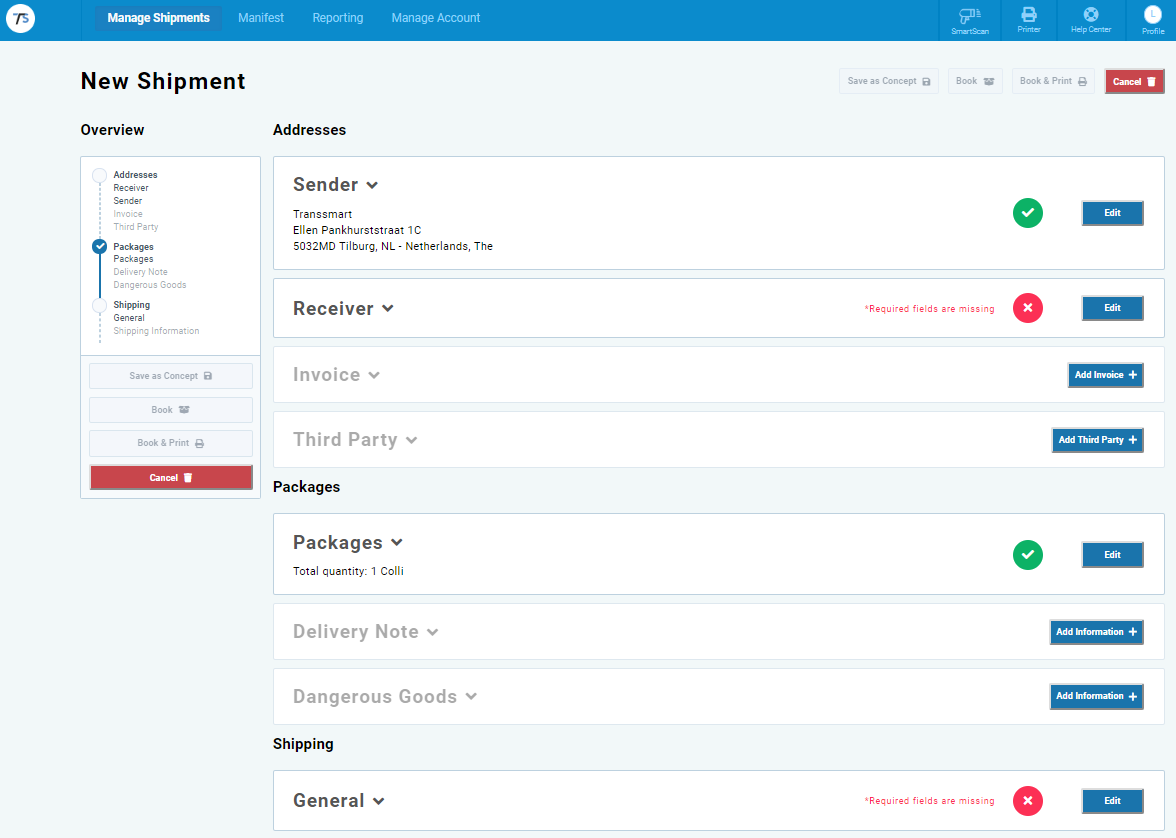Collapse the Sender section chevron
The image size is (1176, 838).
[x=372, y=185]
